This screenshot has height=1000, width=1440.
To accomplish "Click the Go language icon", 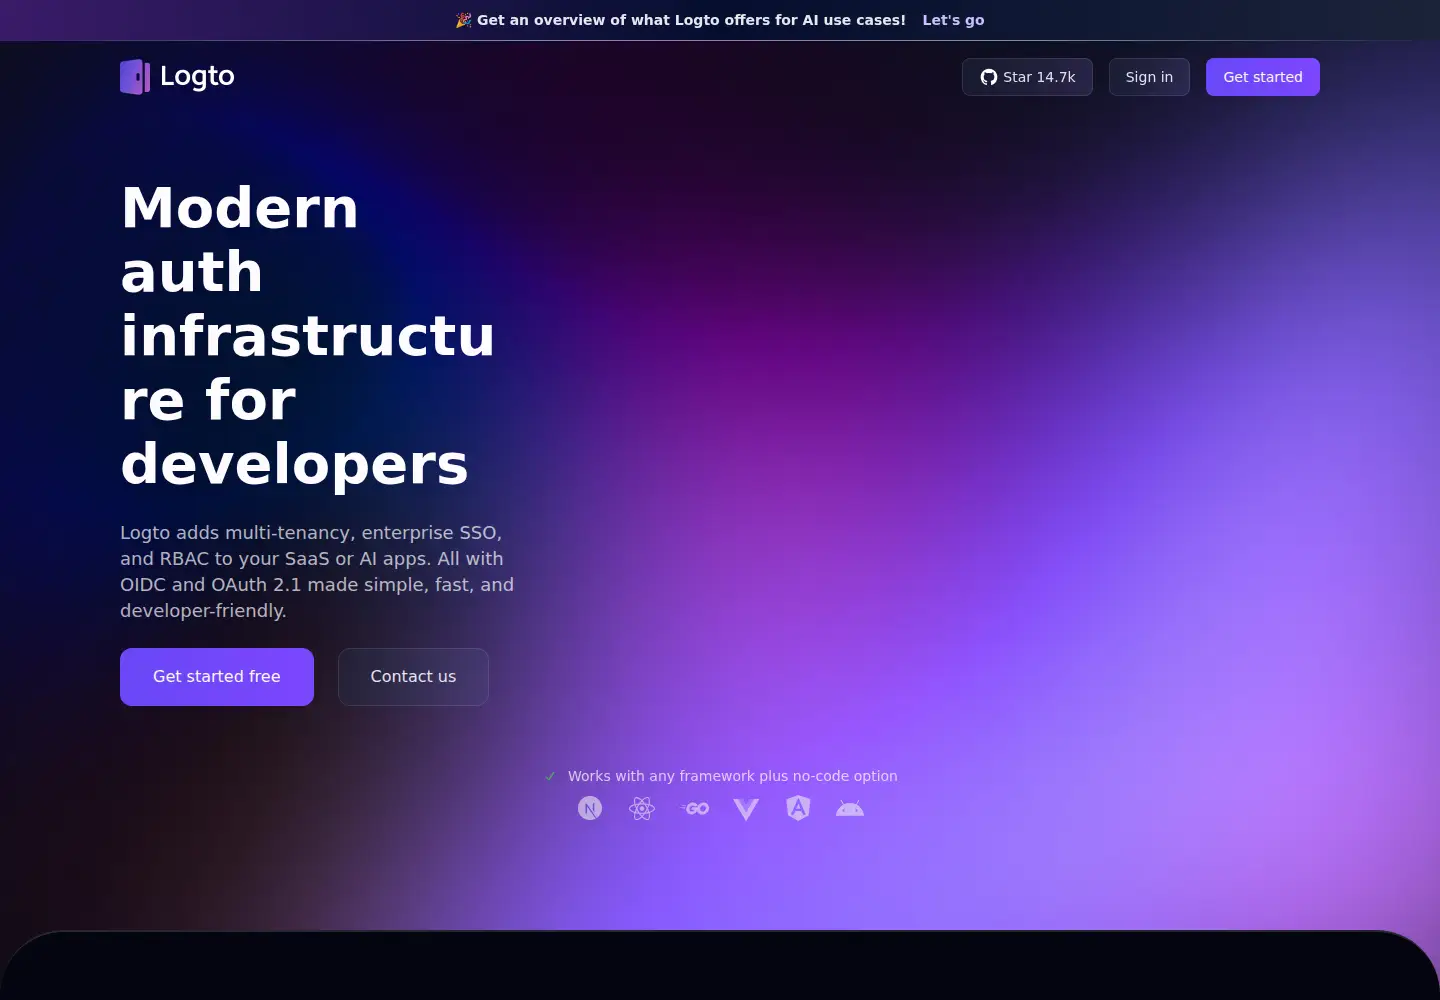I will tap(694, 808).
